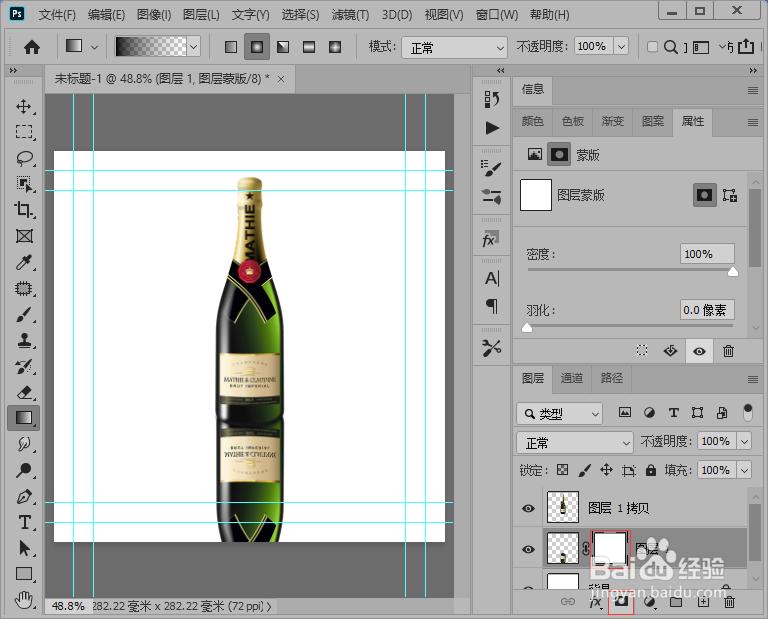This screenshot has width=768, height=619.
Task: Switch to the 路径 tab
Action: click(x=611, y=378)
